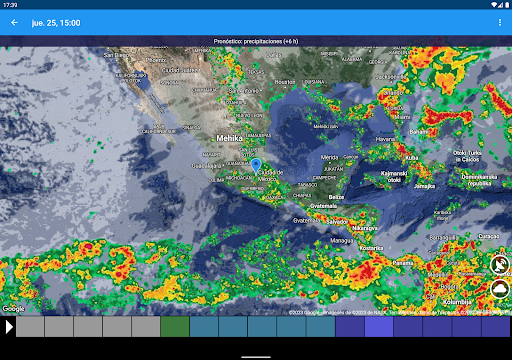Click the 'Belize' label on map
Image resolution: width=512 pixels, height=360 pixels.
tap(336, 197)
